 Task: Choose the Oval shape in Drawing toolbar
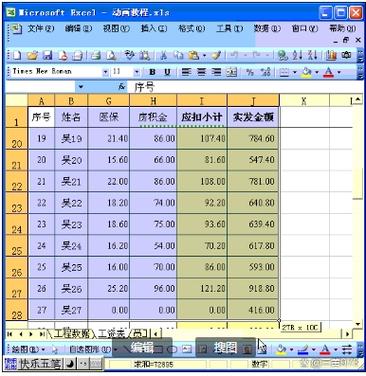tap(171, 350)
